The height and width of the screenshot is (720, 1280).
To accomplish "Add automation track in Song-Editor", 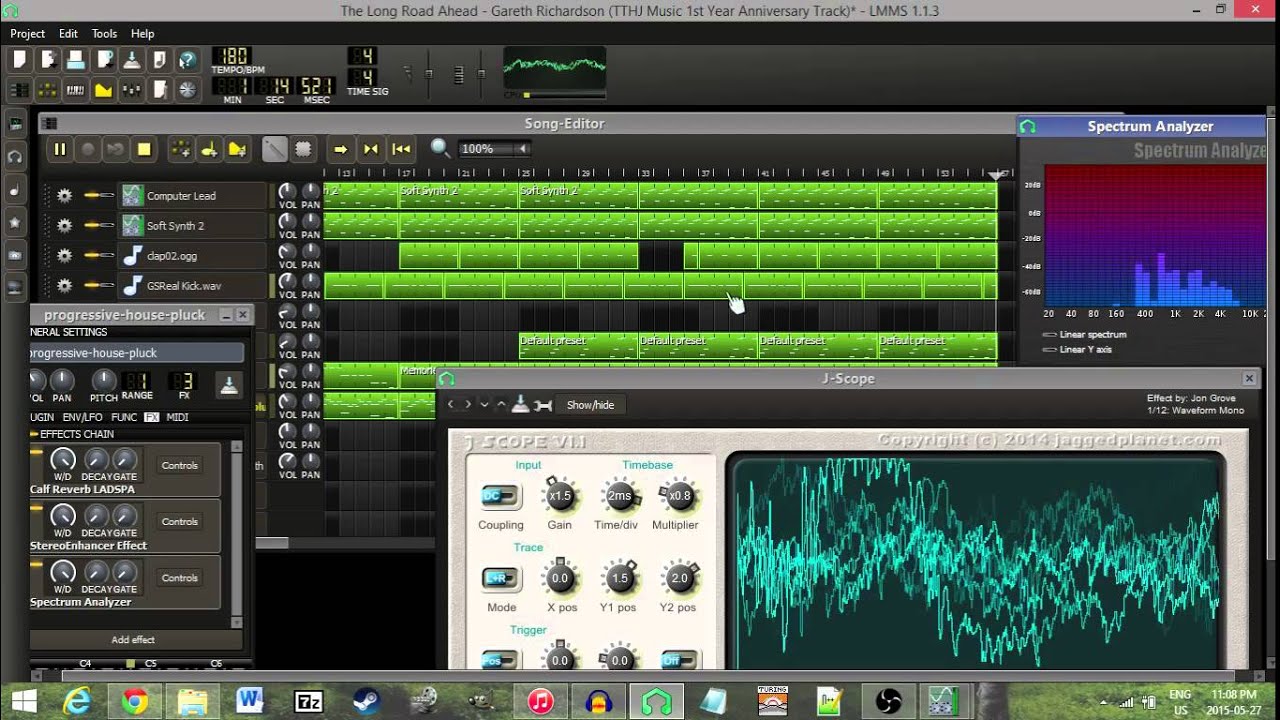I will pos(237,149).
